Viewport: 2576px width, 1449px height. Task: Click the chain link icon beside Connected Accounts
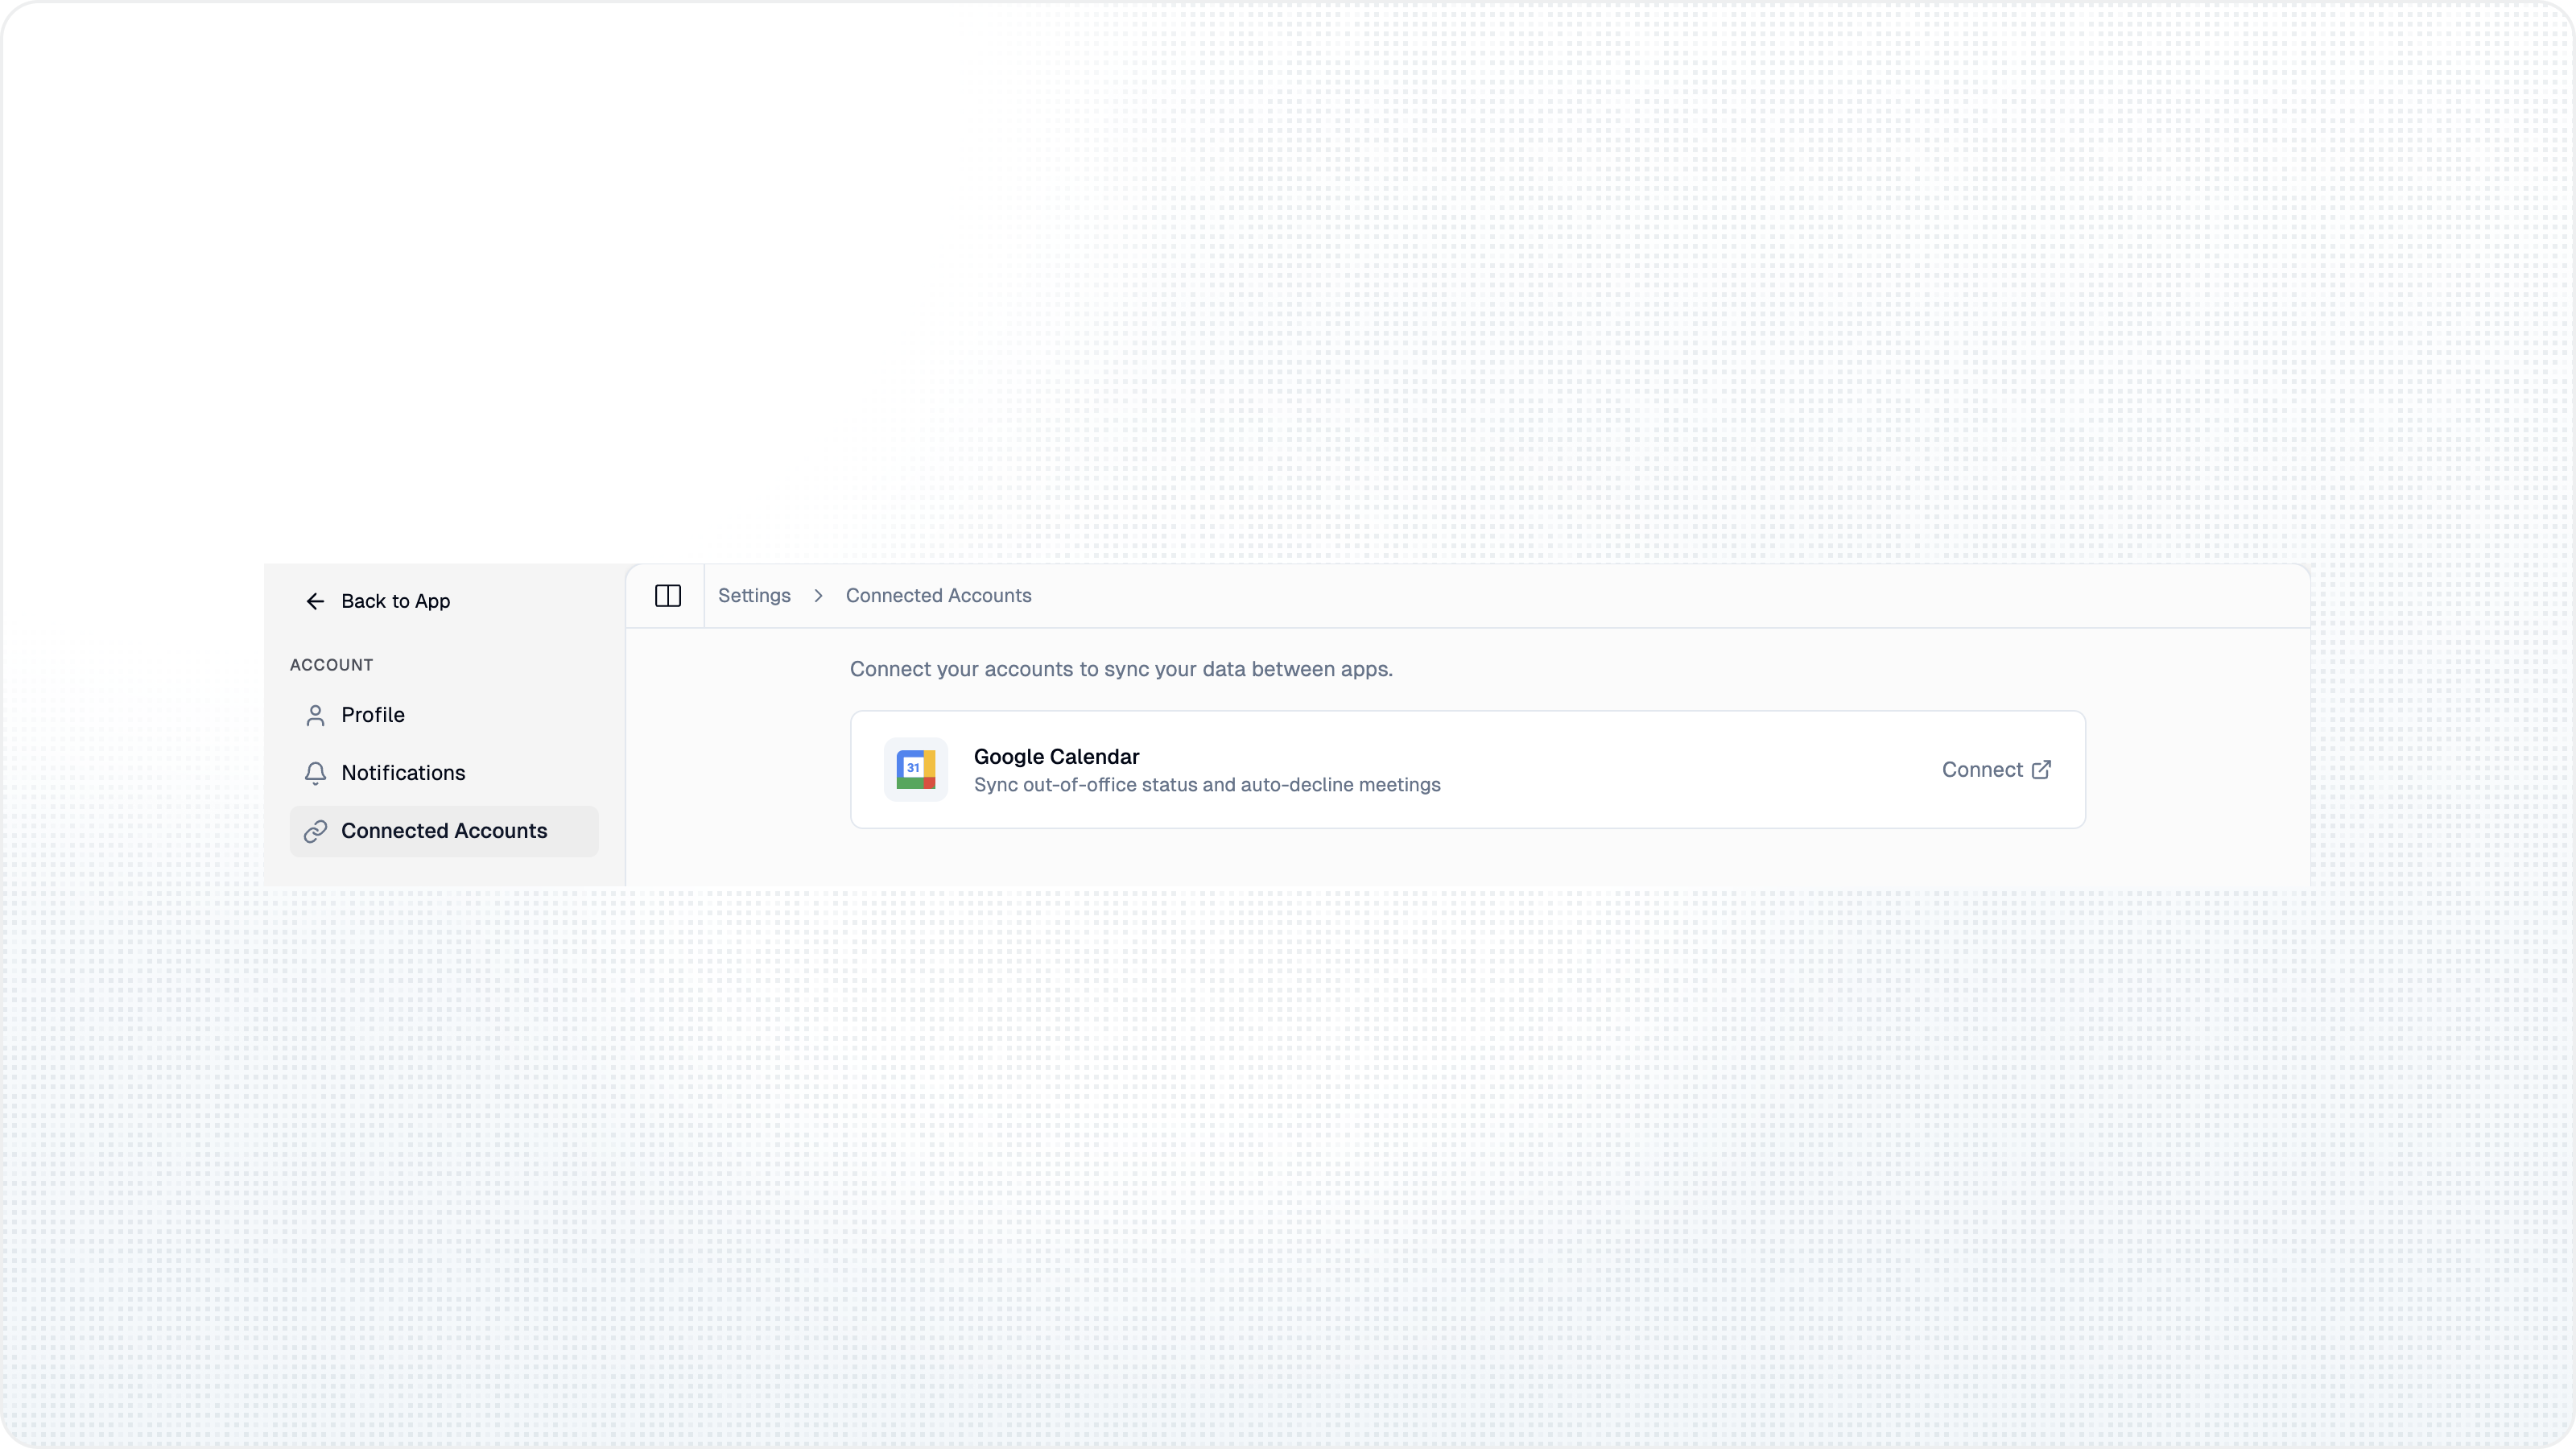click(x=315, y=831)
